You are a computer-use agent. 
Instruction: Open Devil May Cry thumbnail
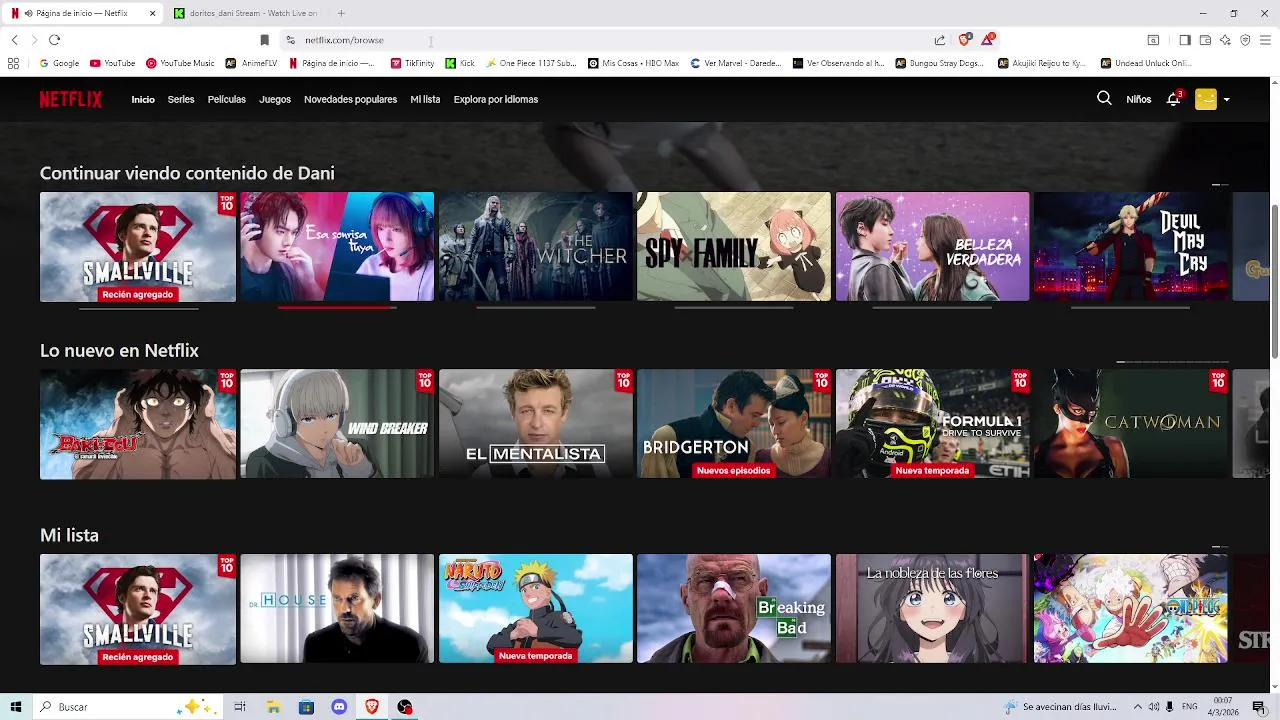point(1131,246)
